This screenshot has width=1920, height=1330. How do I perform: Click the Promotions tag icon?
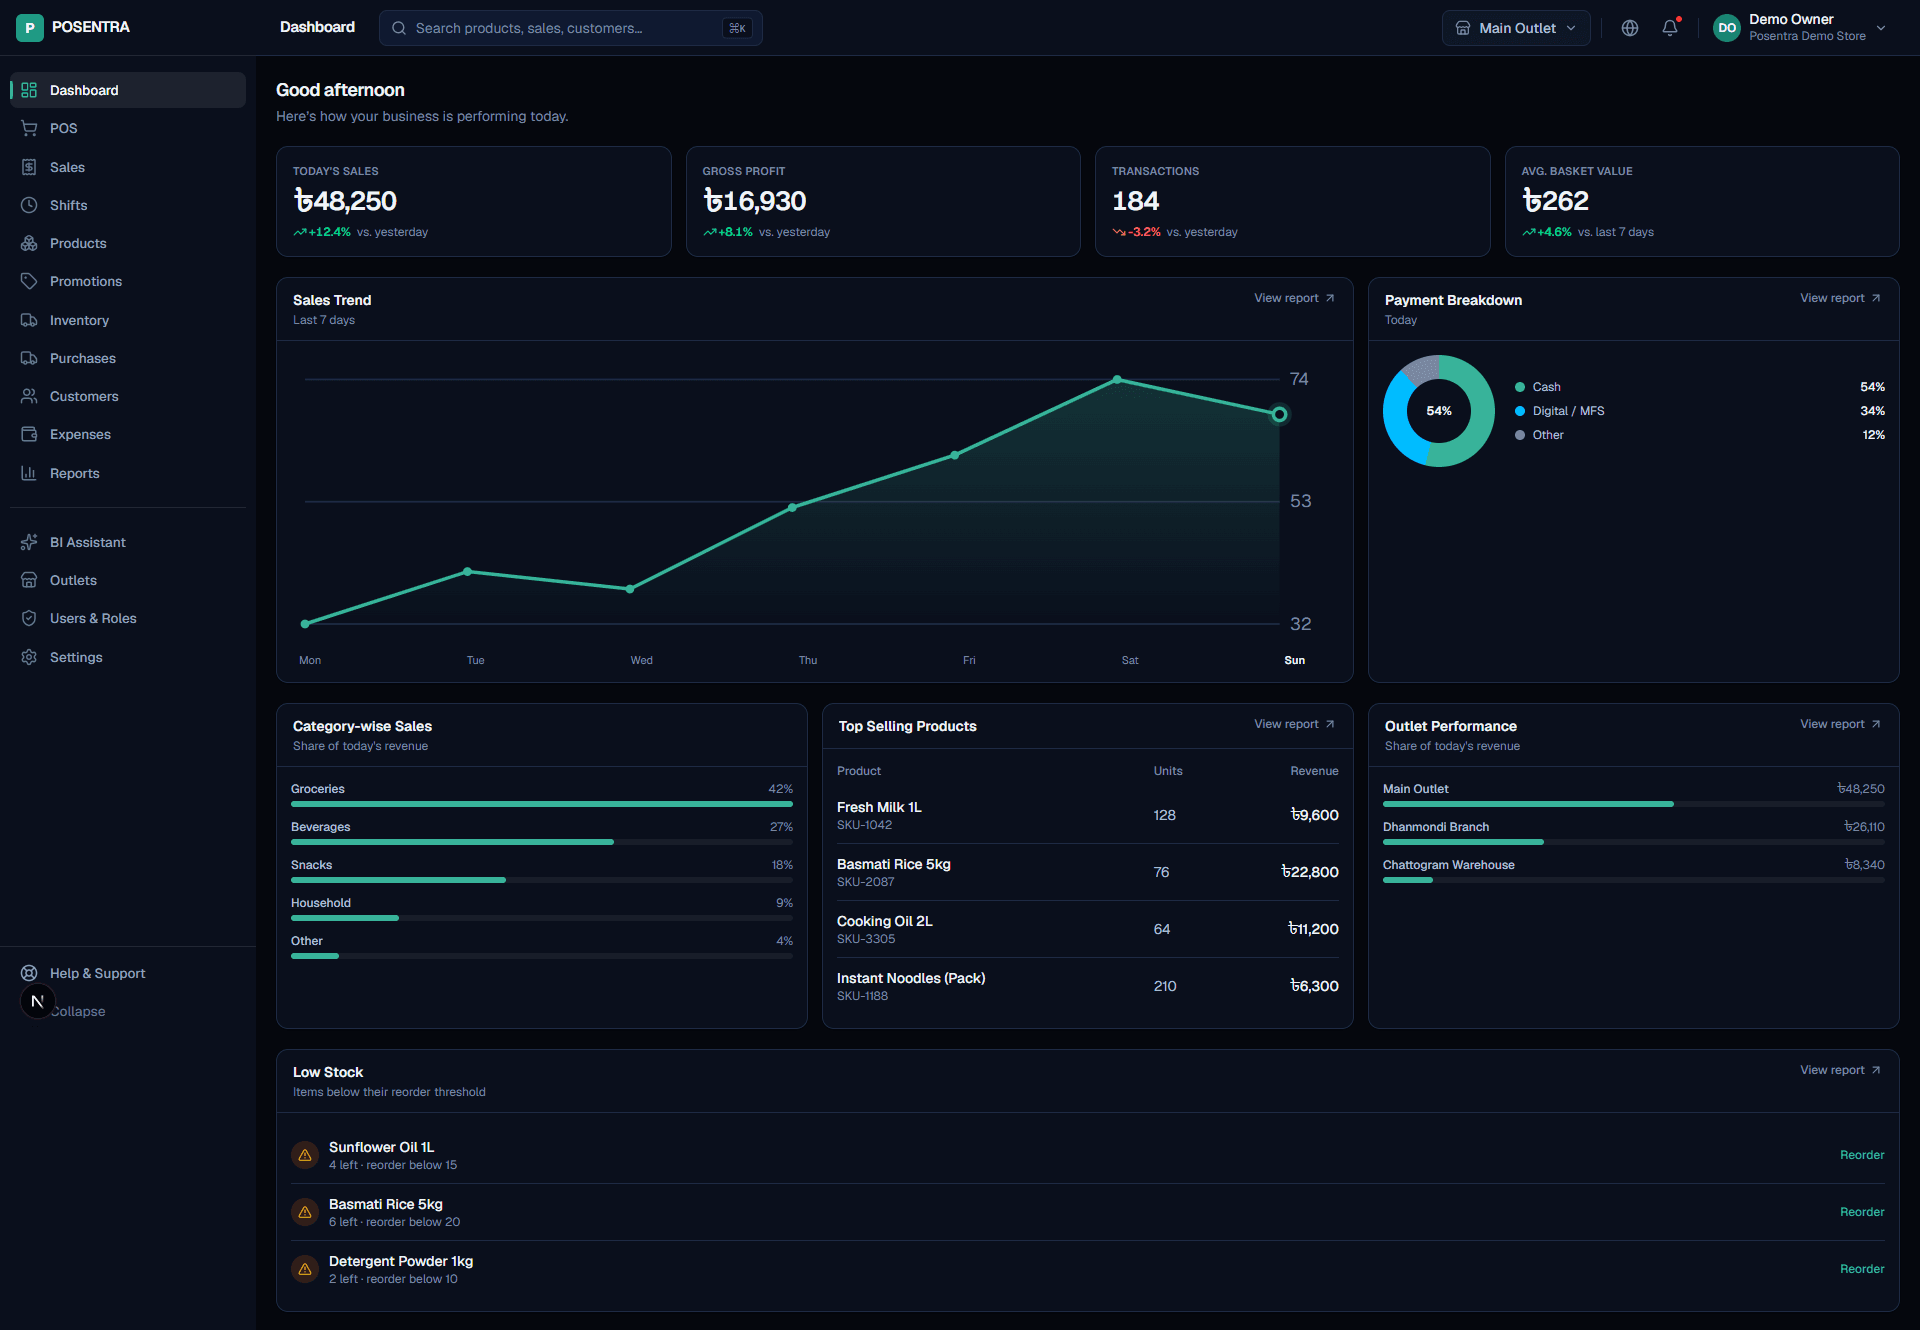coord(29,281)
